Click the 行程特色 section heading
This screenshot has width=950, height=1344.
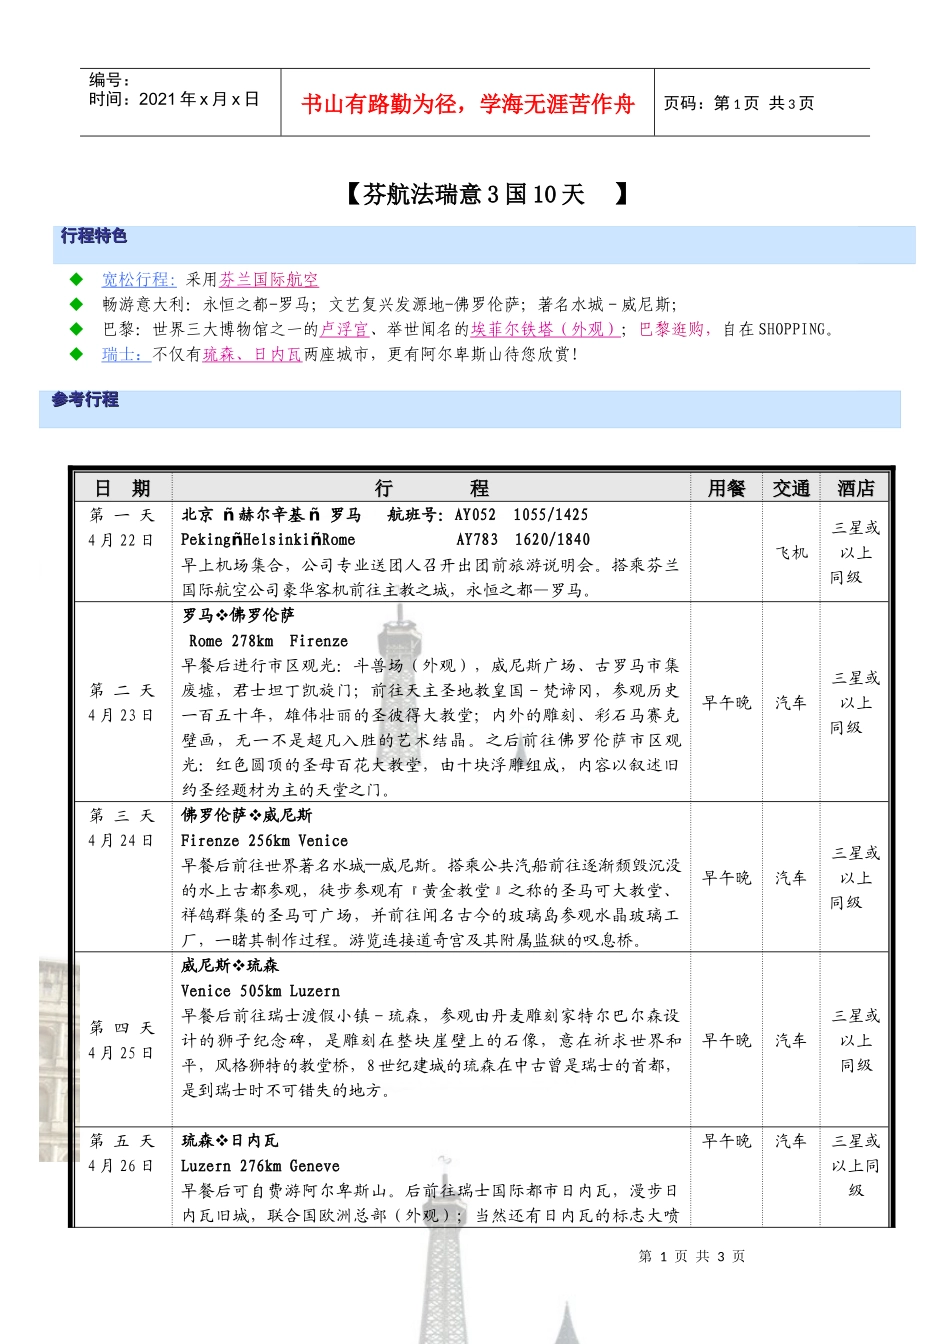tap(94, 236)
